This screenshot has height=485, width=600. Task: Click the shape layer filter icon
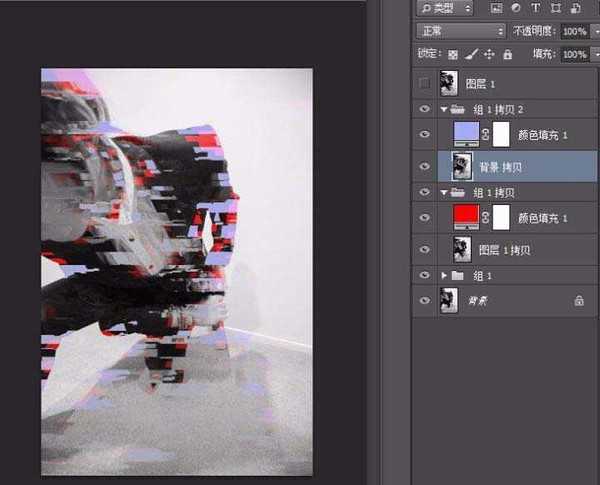click(x=557, y=8)
